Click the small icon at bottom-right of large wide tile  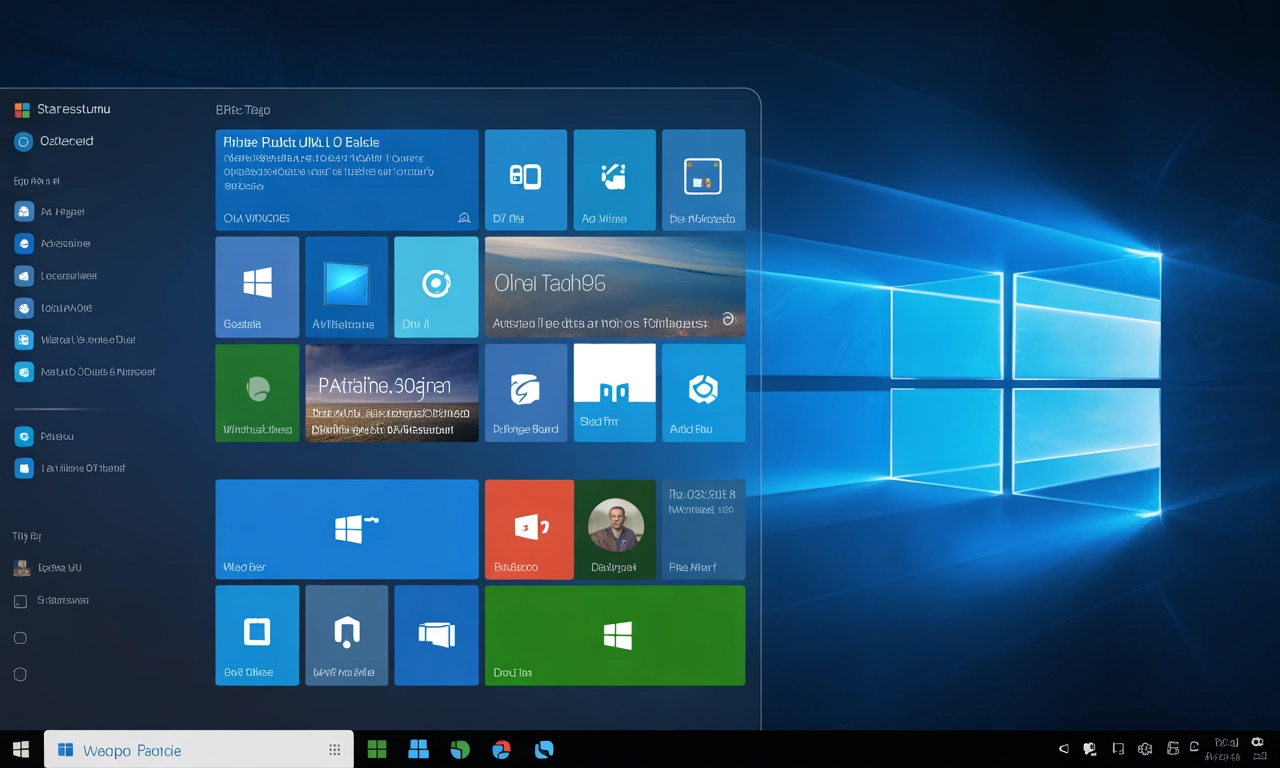tap(464, 217)
